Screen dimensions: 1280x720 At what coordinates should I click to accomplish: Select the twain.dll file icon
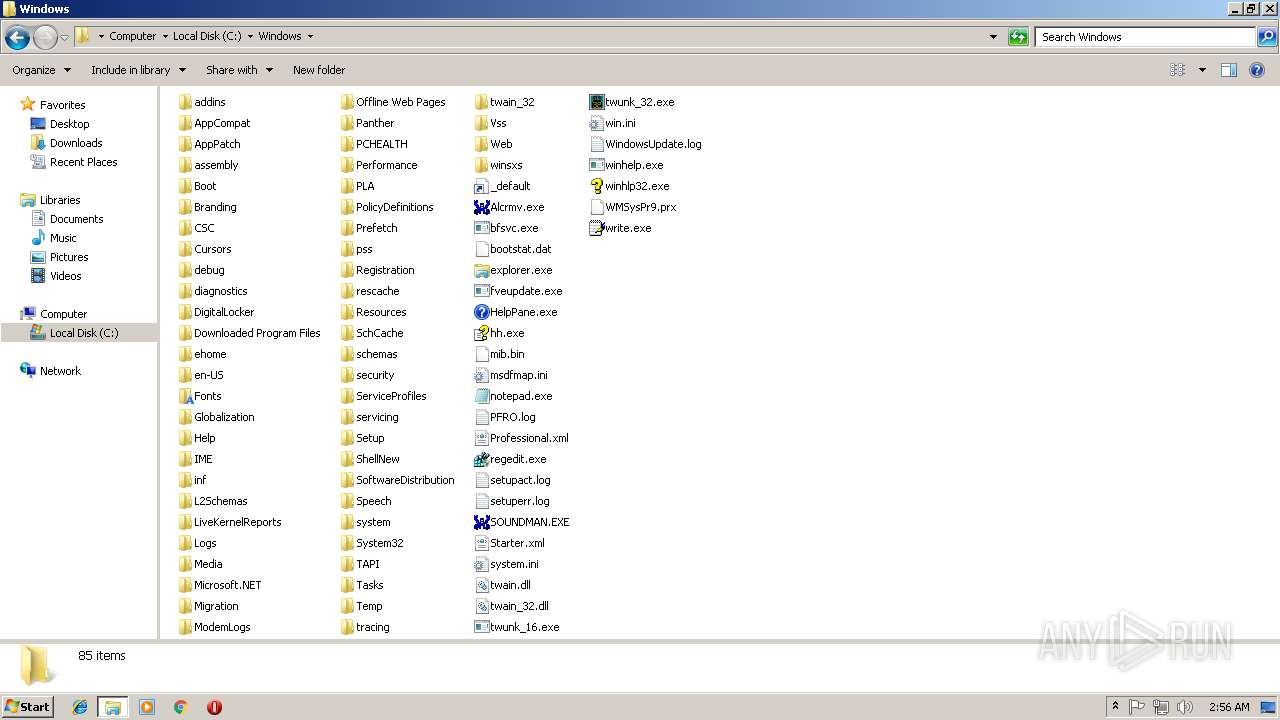pos(482,585)
